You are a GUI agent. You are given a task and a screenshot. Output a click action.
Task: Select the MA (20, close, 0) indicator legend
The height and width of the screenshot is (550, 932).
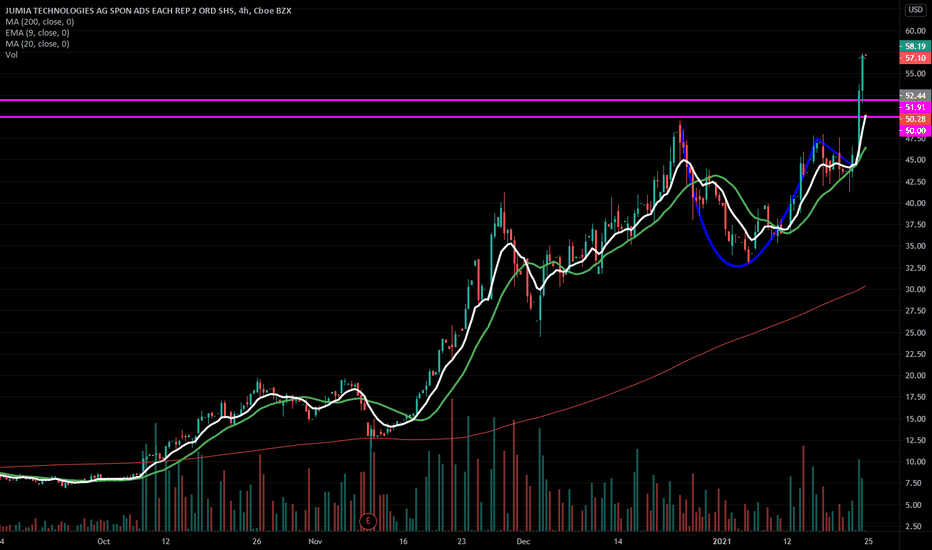tap(37, 43)
